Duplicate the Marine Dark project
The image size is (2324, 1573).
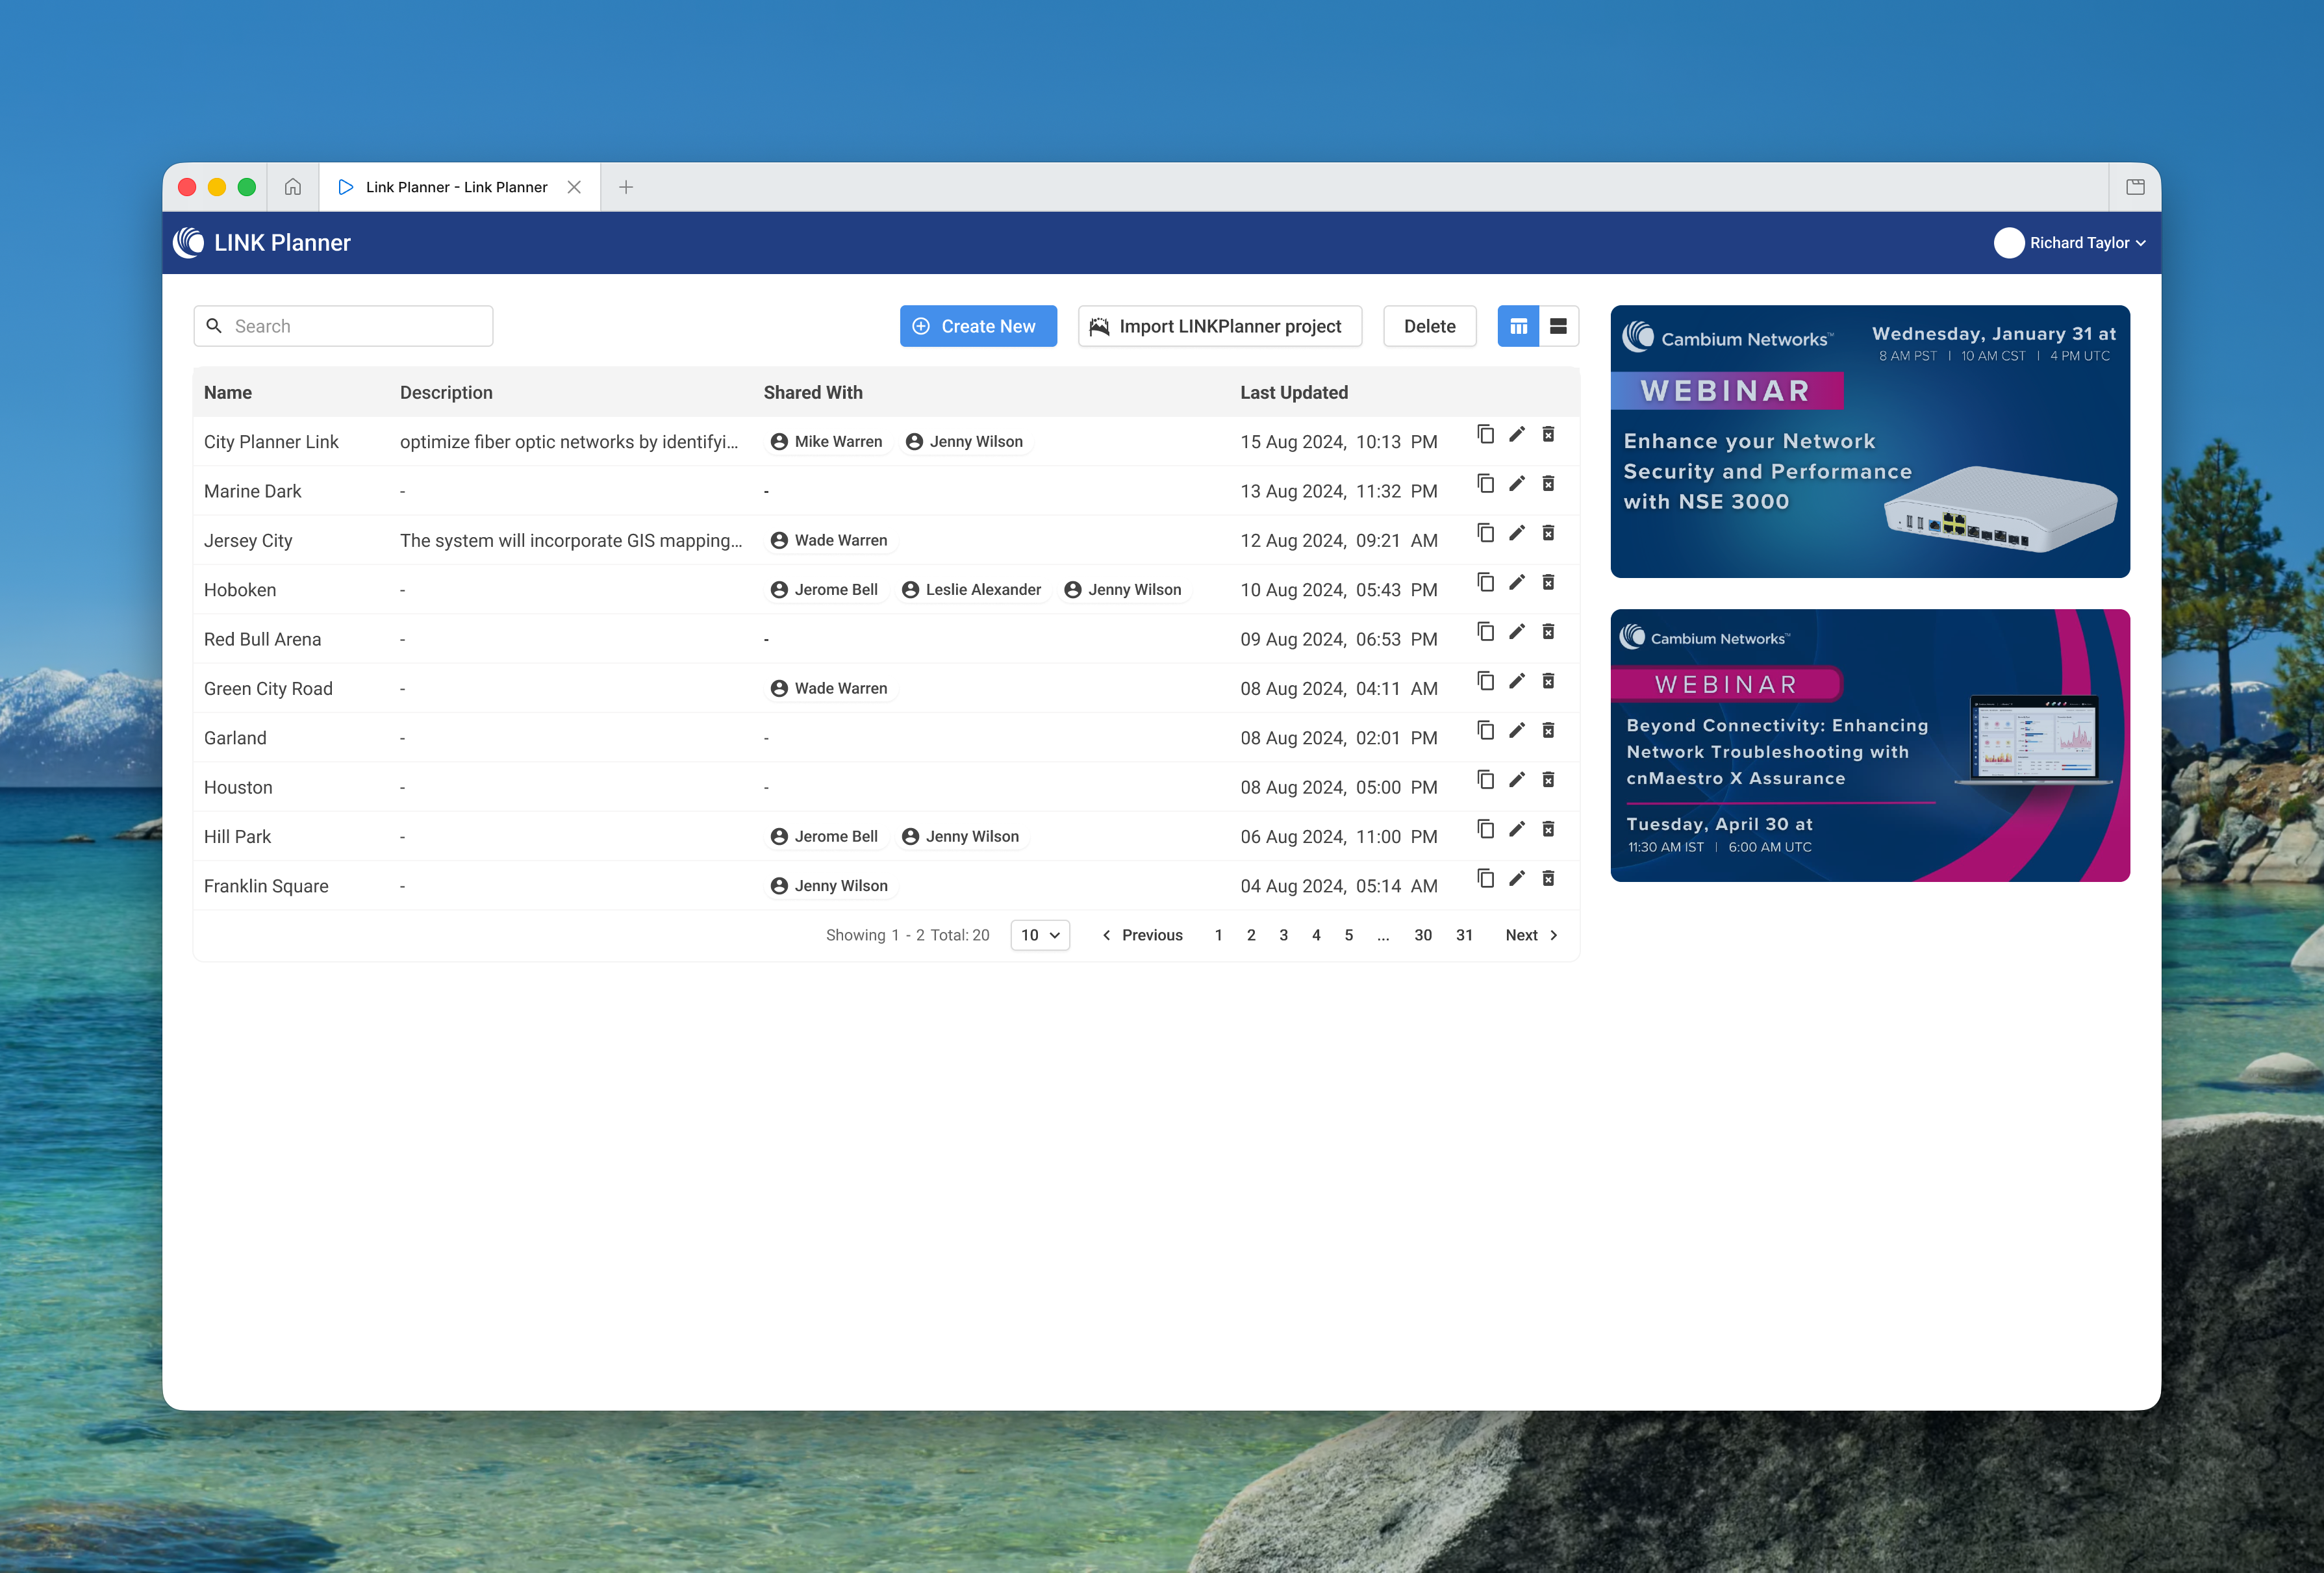[x=1486, y=483]
